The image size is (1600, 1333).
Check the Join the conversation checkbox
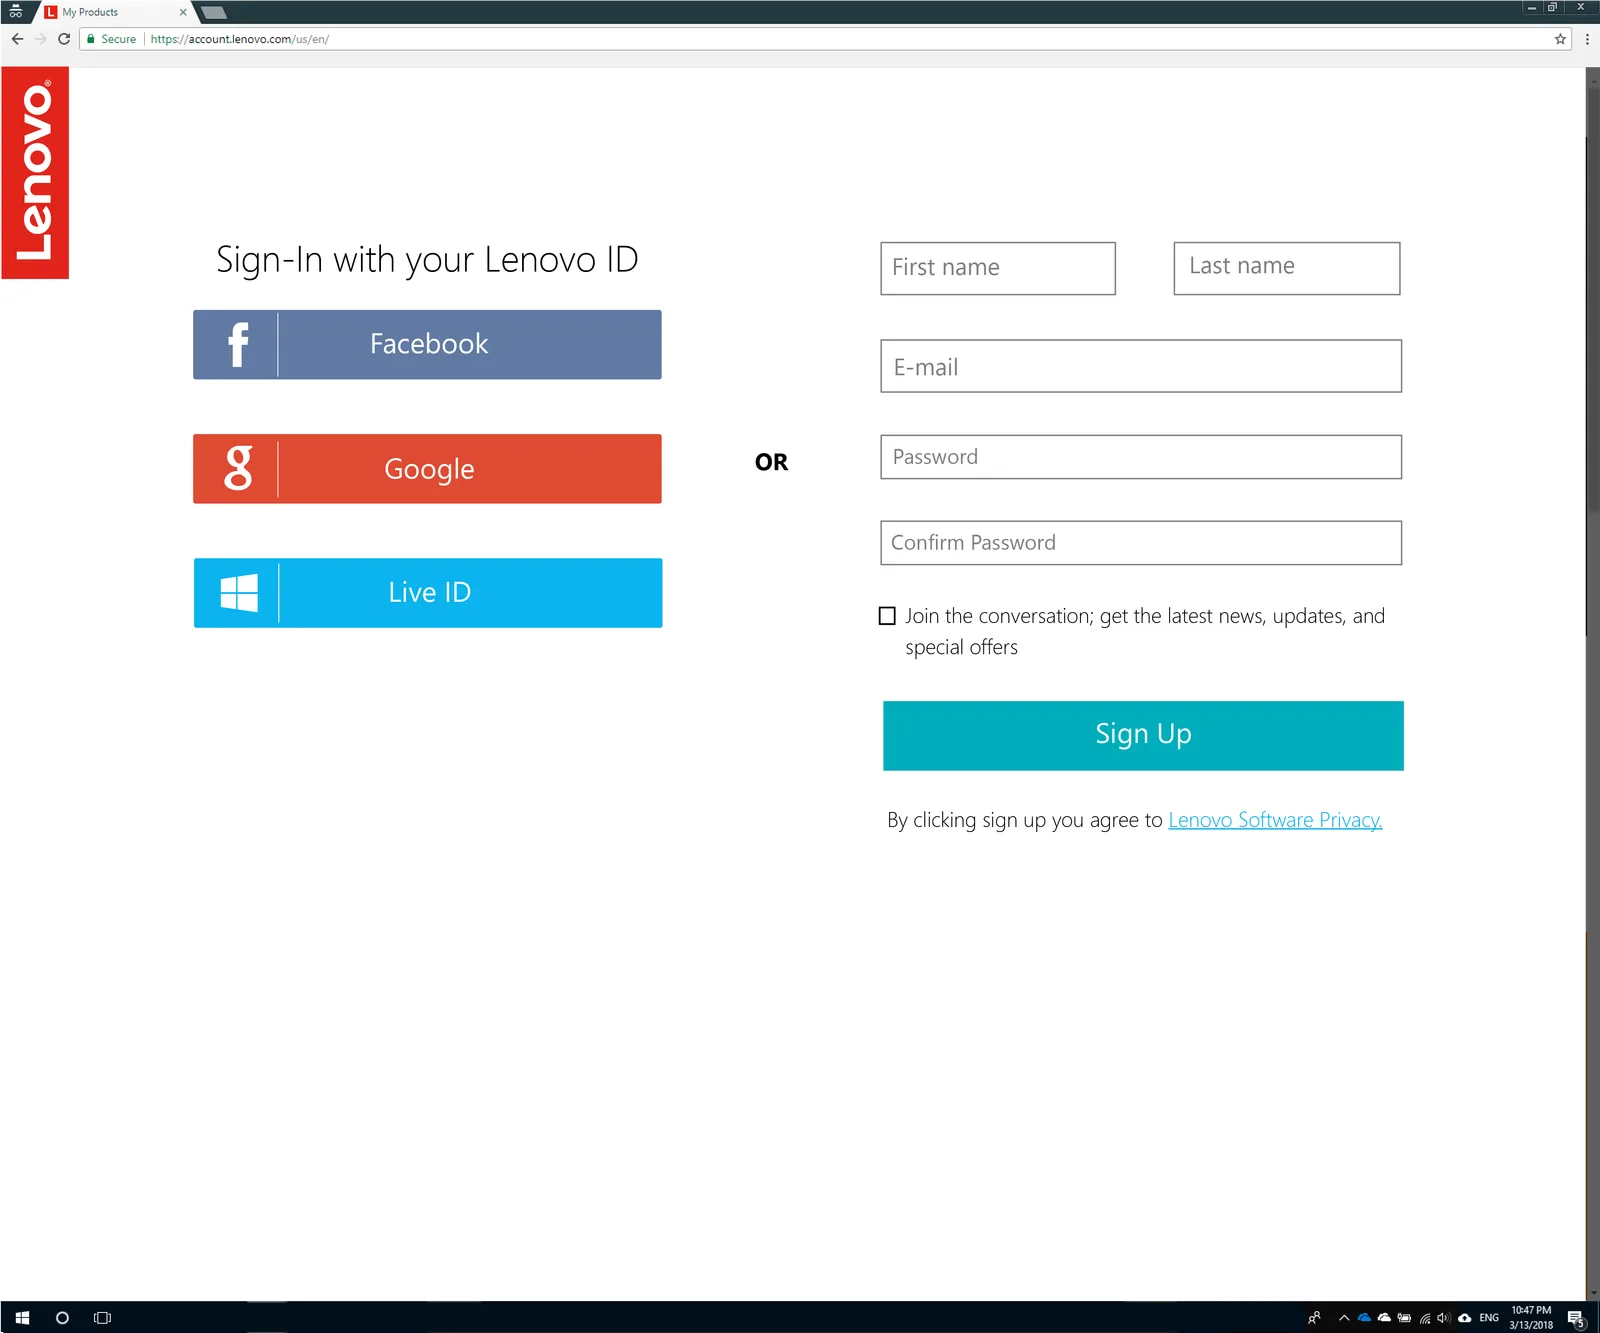(x=887, y=616)
